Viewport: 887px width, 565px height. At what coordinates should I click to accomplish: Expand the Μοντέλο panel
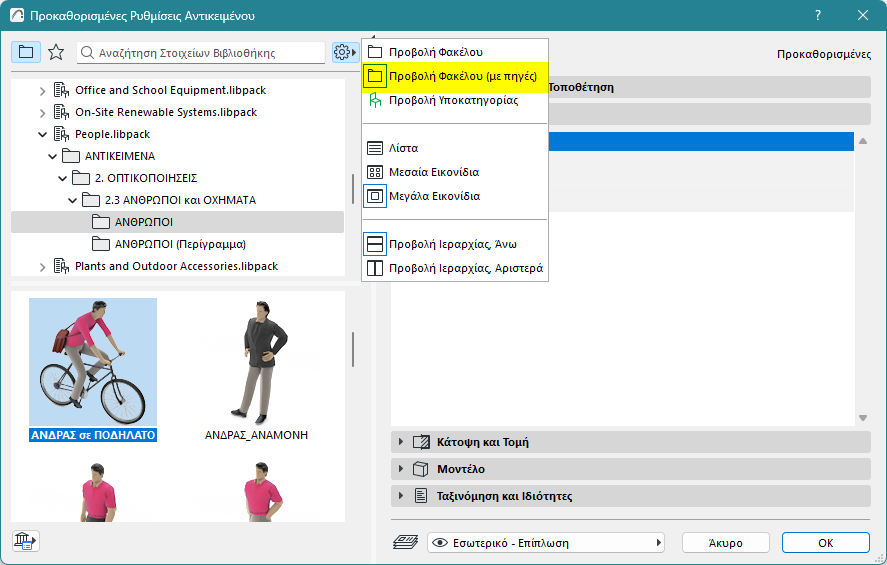[x=401, y=469]
